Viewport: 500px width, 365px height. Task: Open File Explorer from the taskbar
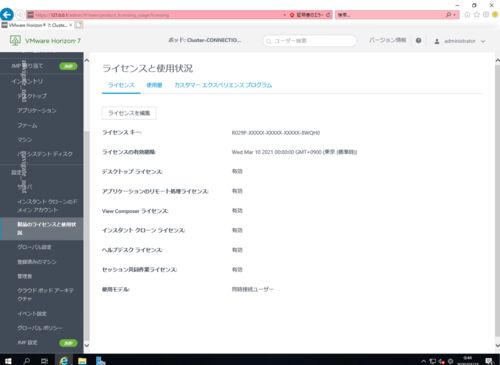(82, 360)
